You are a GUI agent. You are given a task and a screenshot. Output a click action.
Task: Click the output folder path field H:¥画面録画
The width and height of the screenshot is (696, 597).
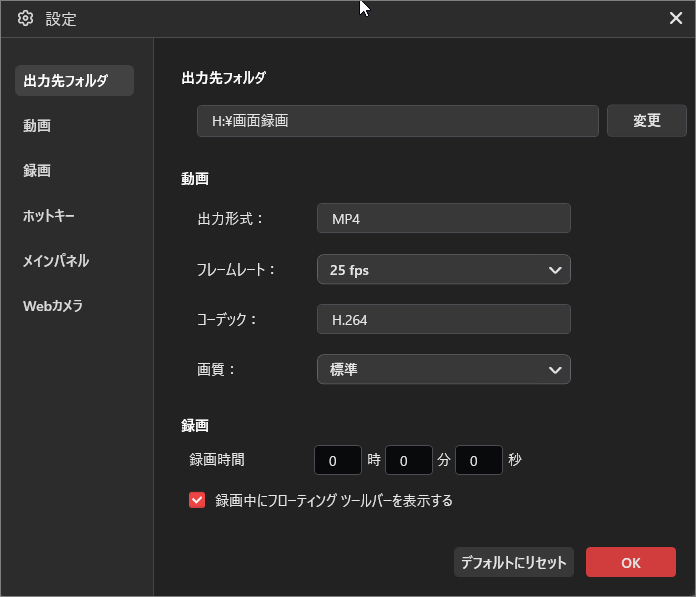point(398,121)
